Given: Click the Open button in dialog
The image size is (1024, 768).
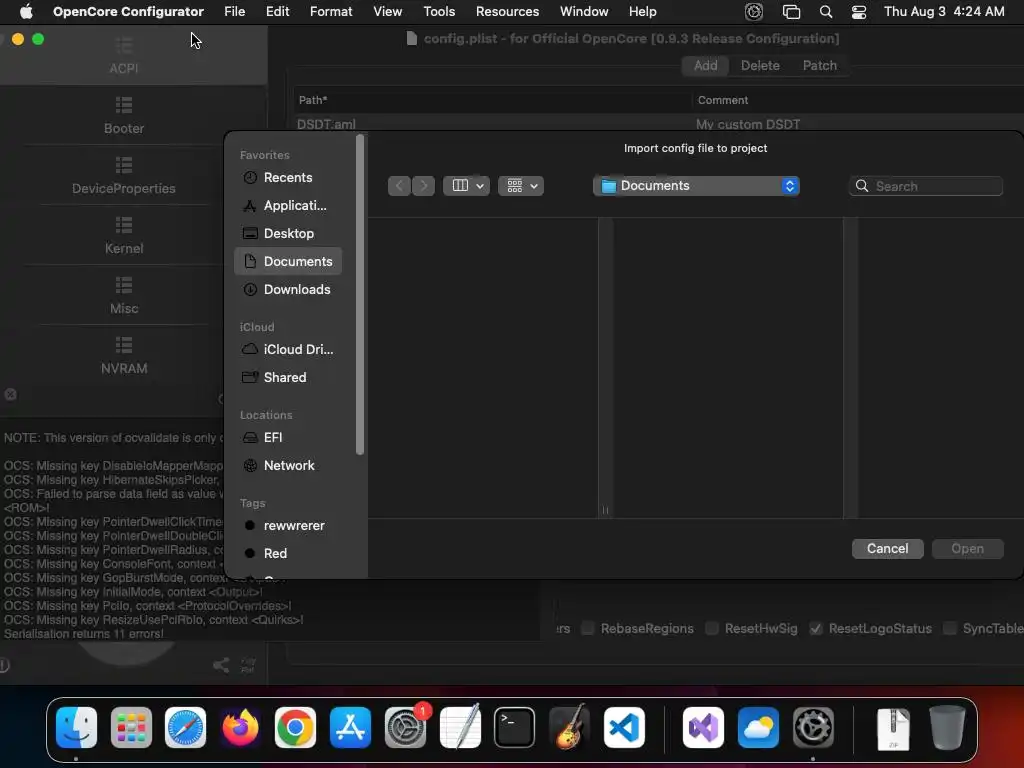Looking at the screenshot, I should [x=967, y=549].
